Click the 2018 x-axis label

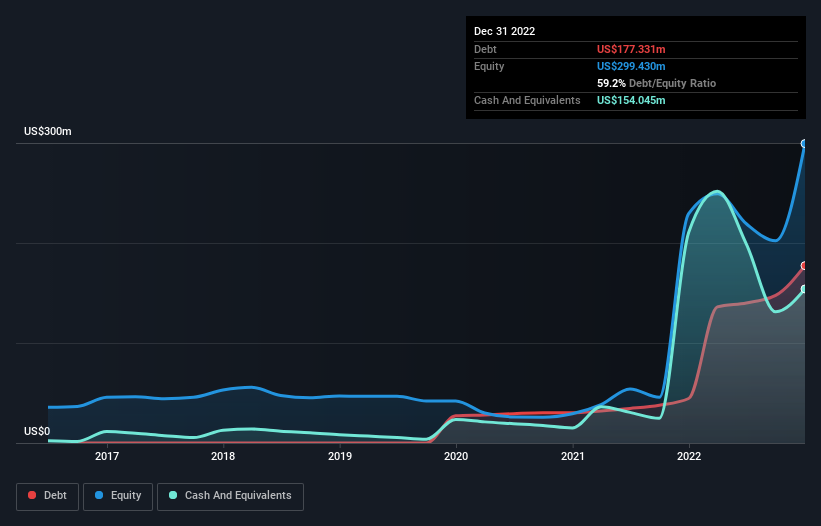223,456
